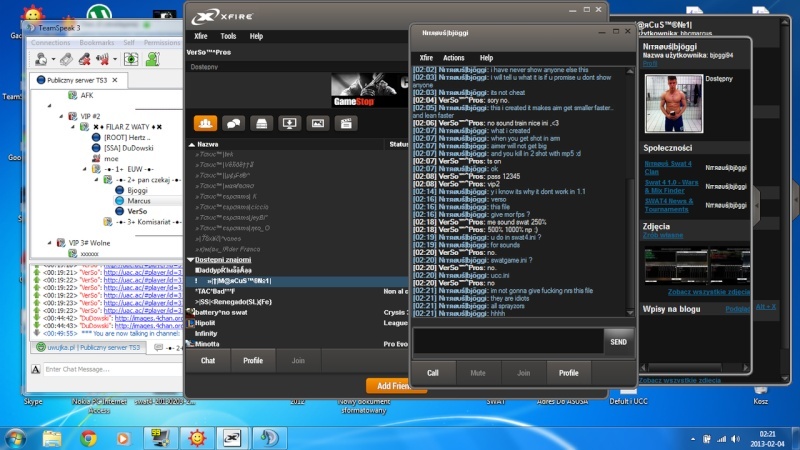This screenshot has width=800, height=450.
Task: Open Xfire downloads monitor icon
Action: 289,123
